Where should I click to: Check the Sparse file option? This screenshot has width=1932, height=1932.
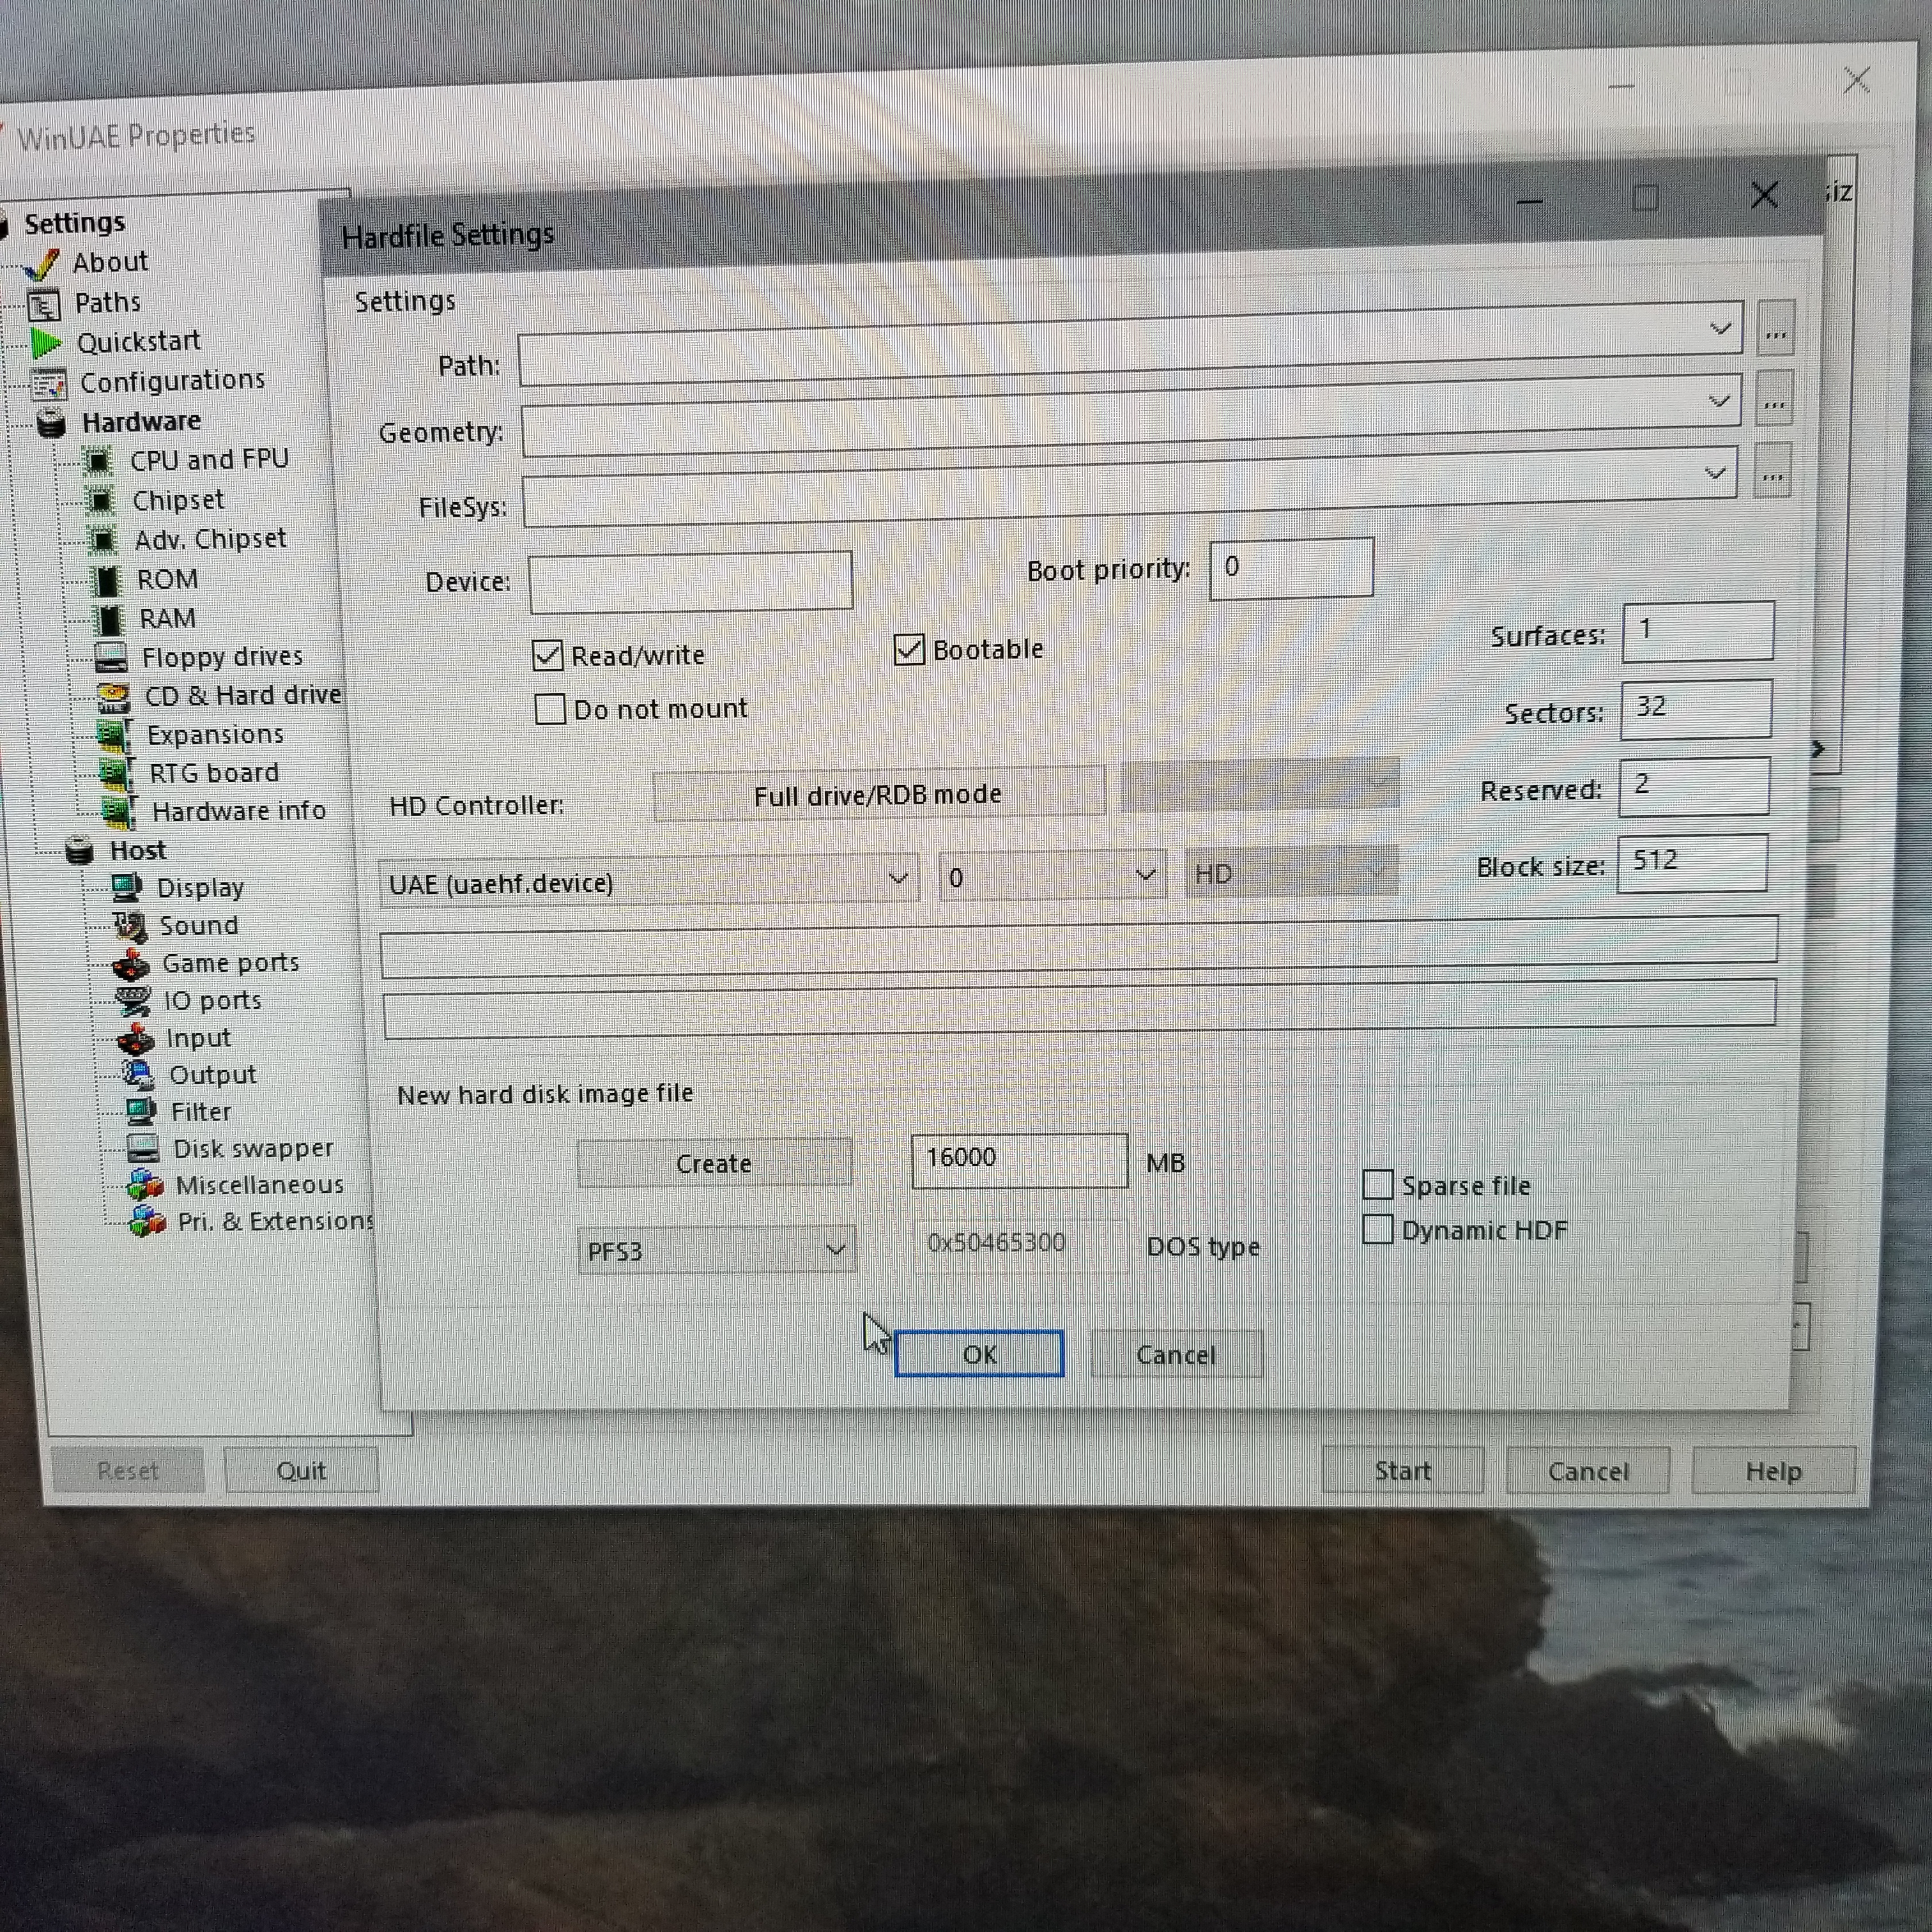[1377, 1184]
